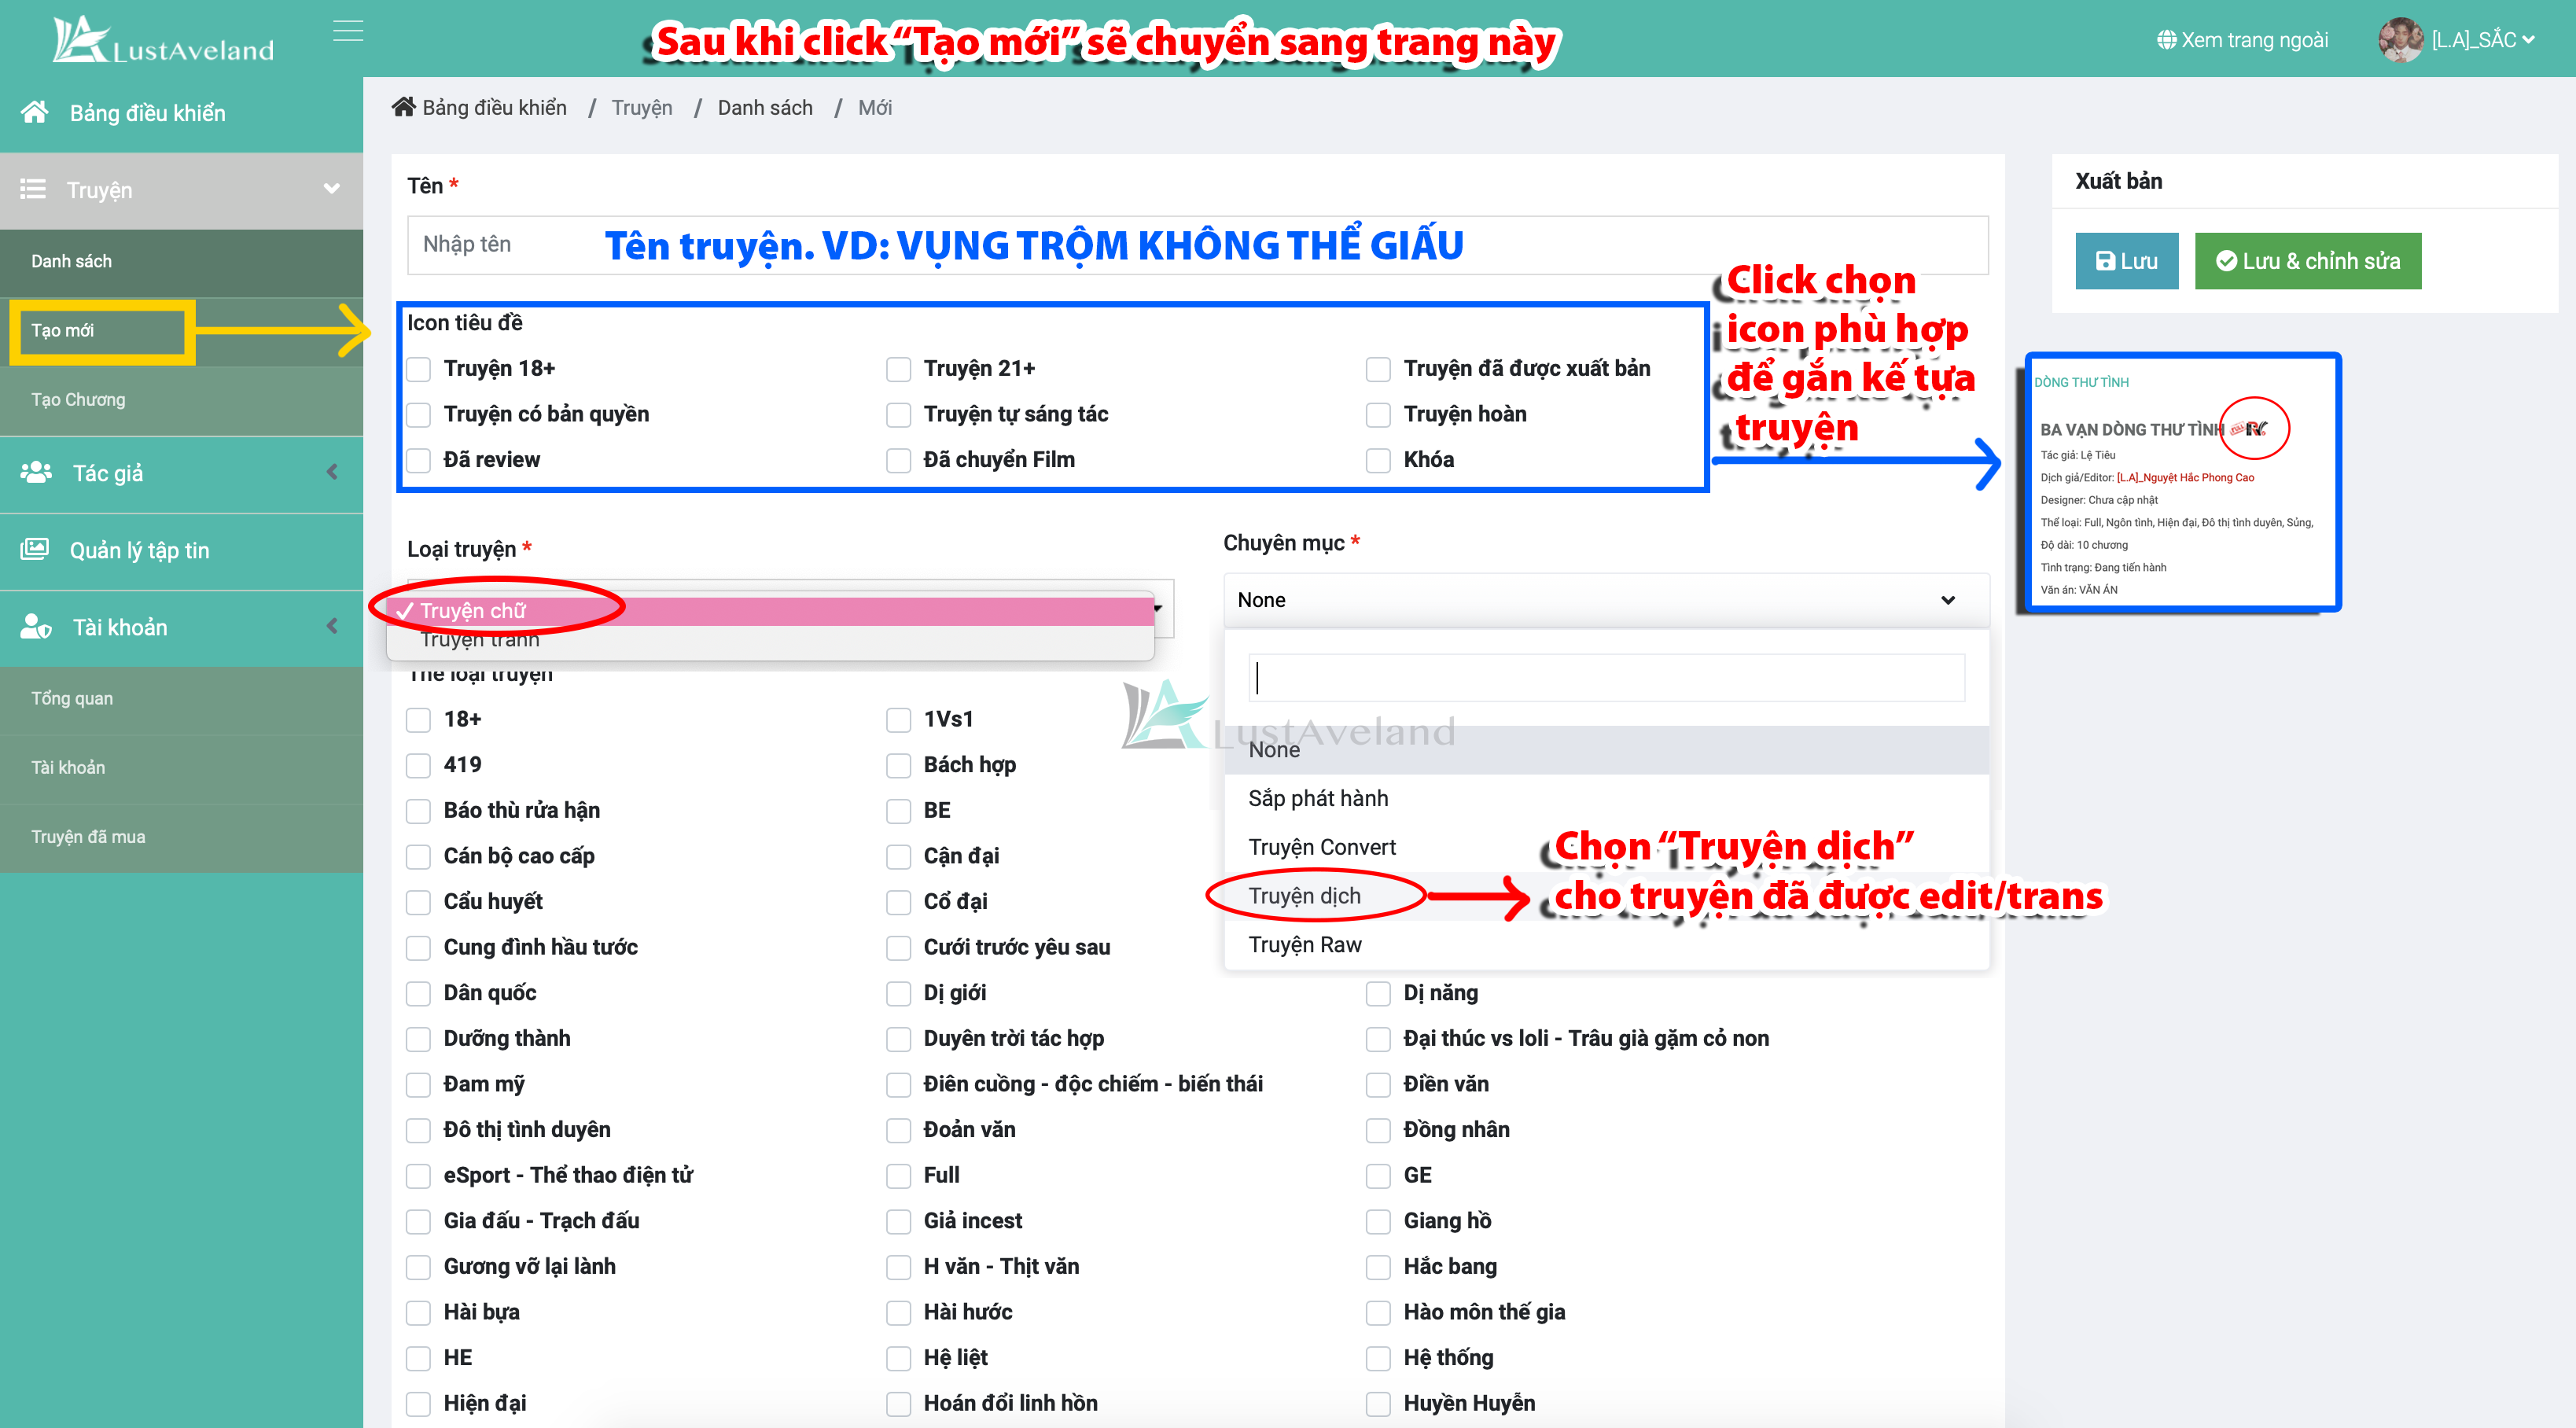This screenshot has width=2576, height=1428.
Task: Click the list icon next to Truyện
Action: coord(33,189)
